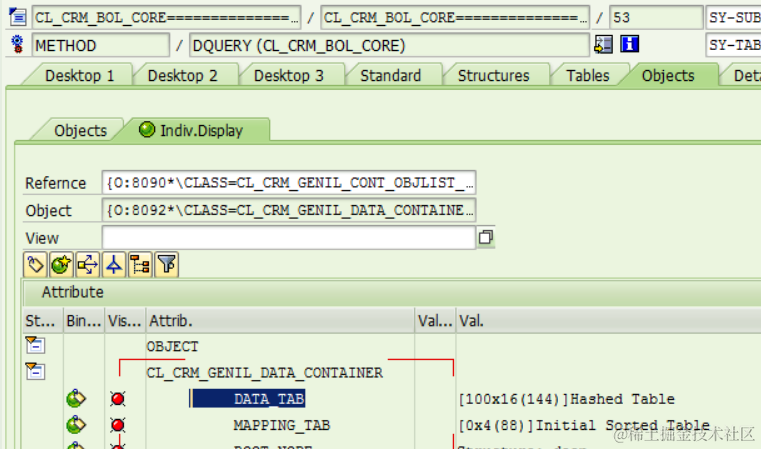Viewport: 761px width, 449px height.
Task: Open the Tables tab
Action: 587,76
